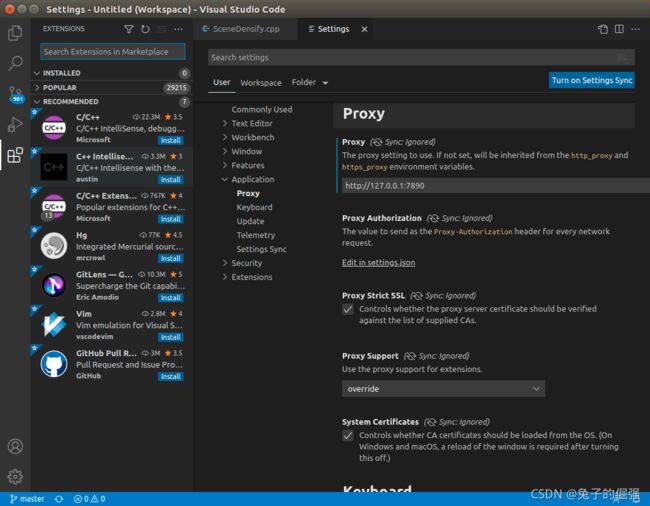Toggle the Proxy Strict SSL checkbox
Screen dimensions: 650x506
[348, 309]
